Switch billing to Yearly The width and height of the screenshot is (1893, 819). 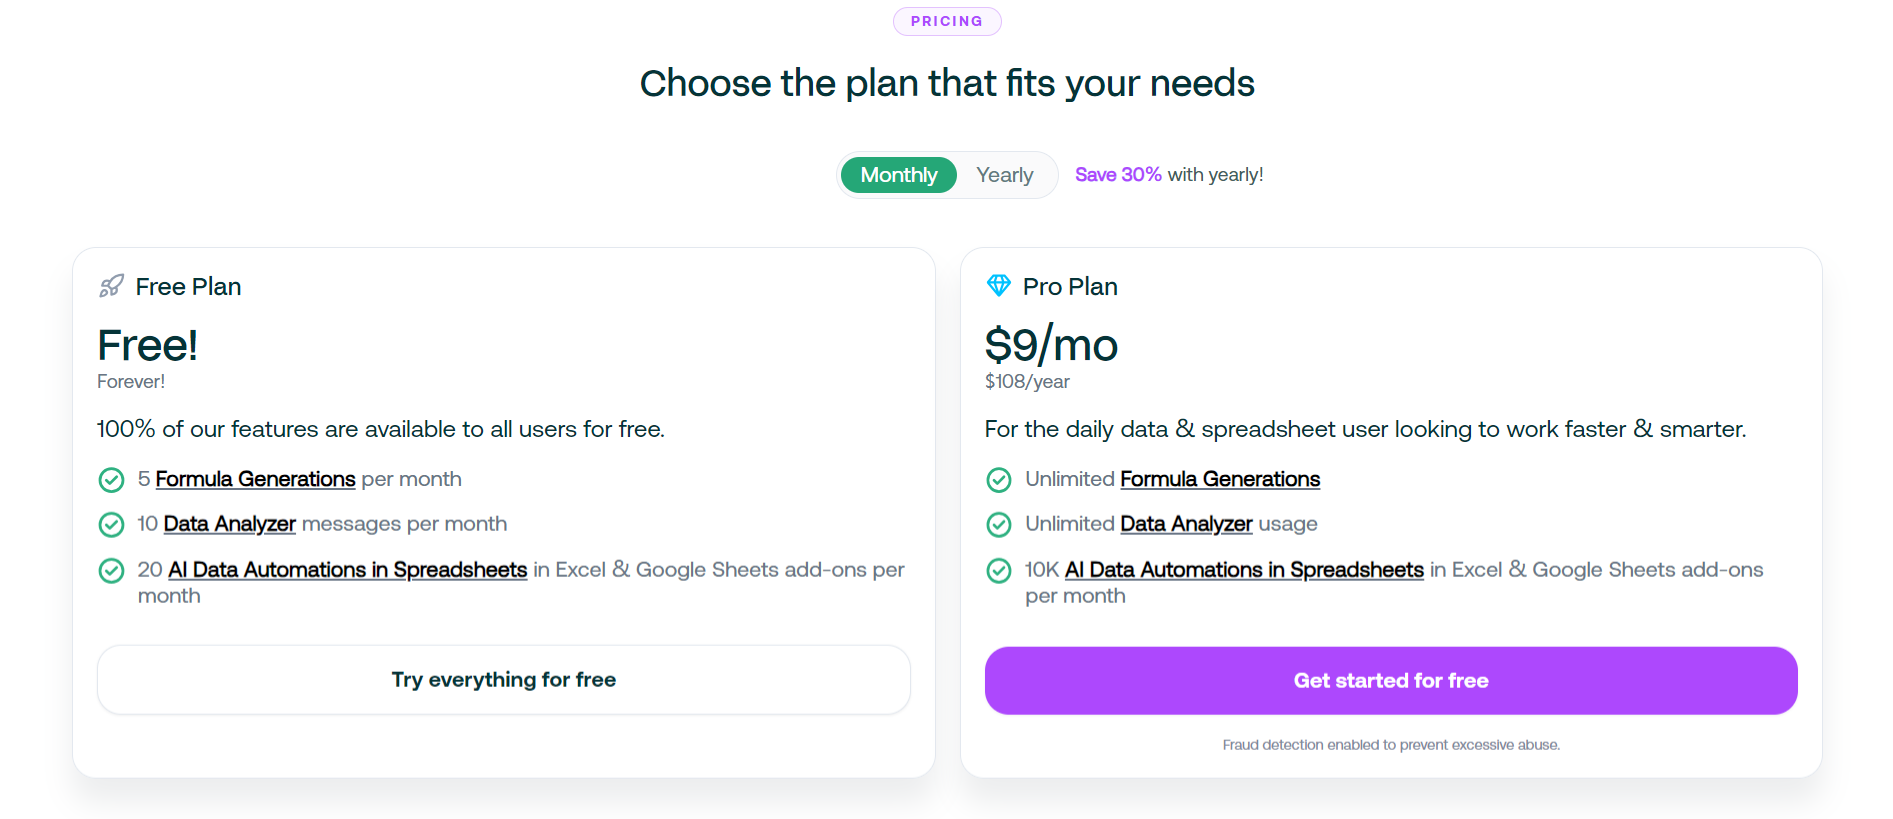pyautogui.click(x=1004, y=175)
